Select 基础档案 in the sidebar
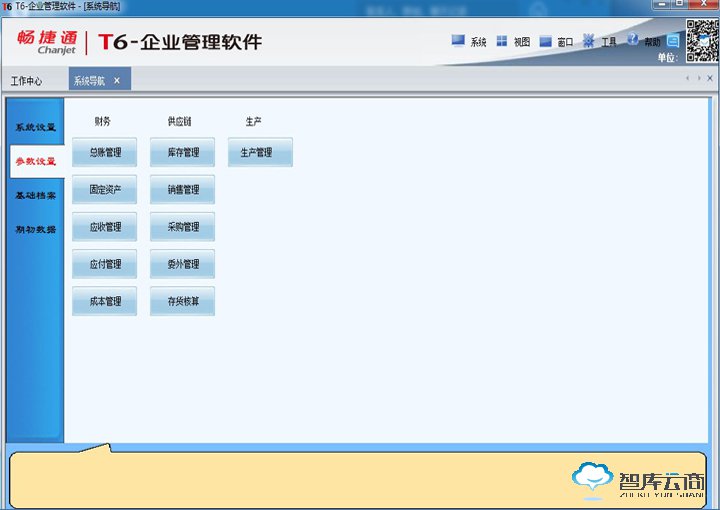This screenshot has width=720, height=510. 35,196
